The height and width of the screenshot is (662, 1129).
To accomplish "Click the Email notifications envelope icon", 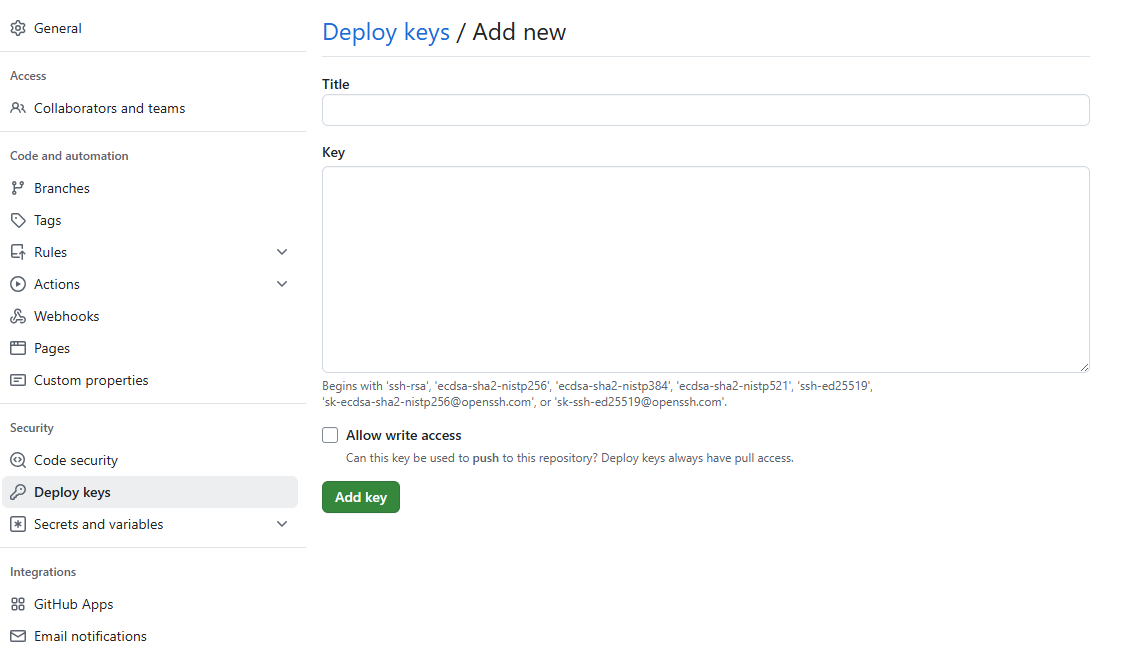I will (18, 636).
